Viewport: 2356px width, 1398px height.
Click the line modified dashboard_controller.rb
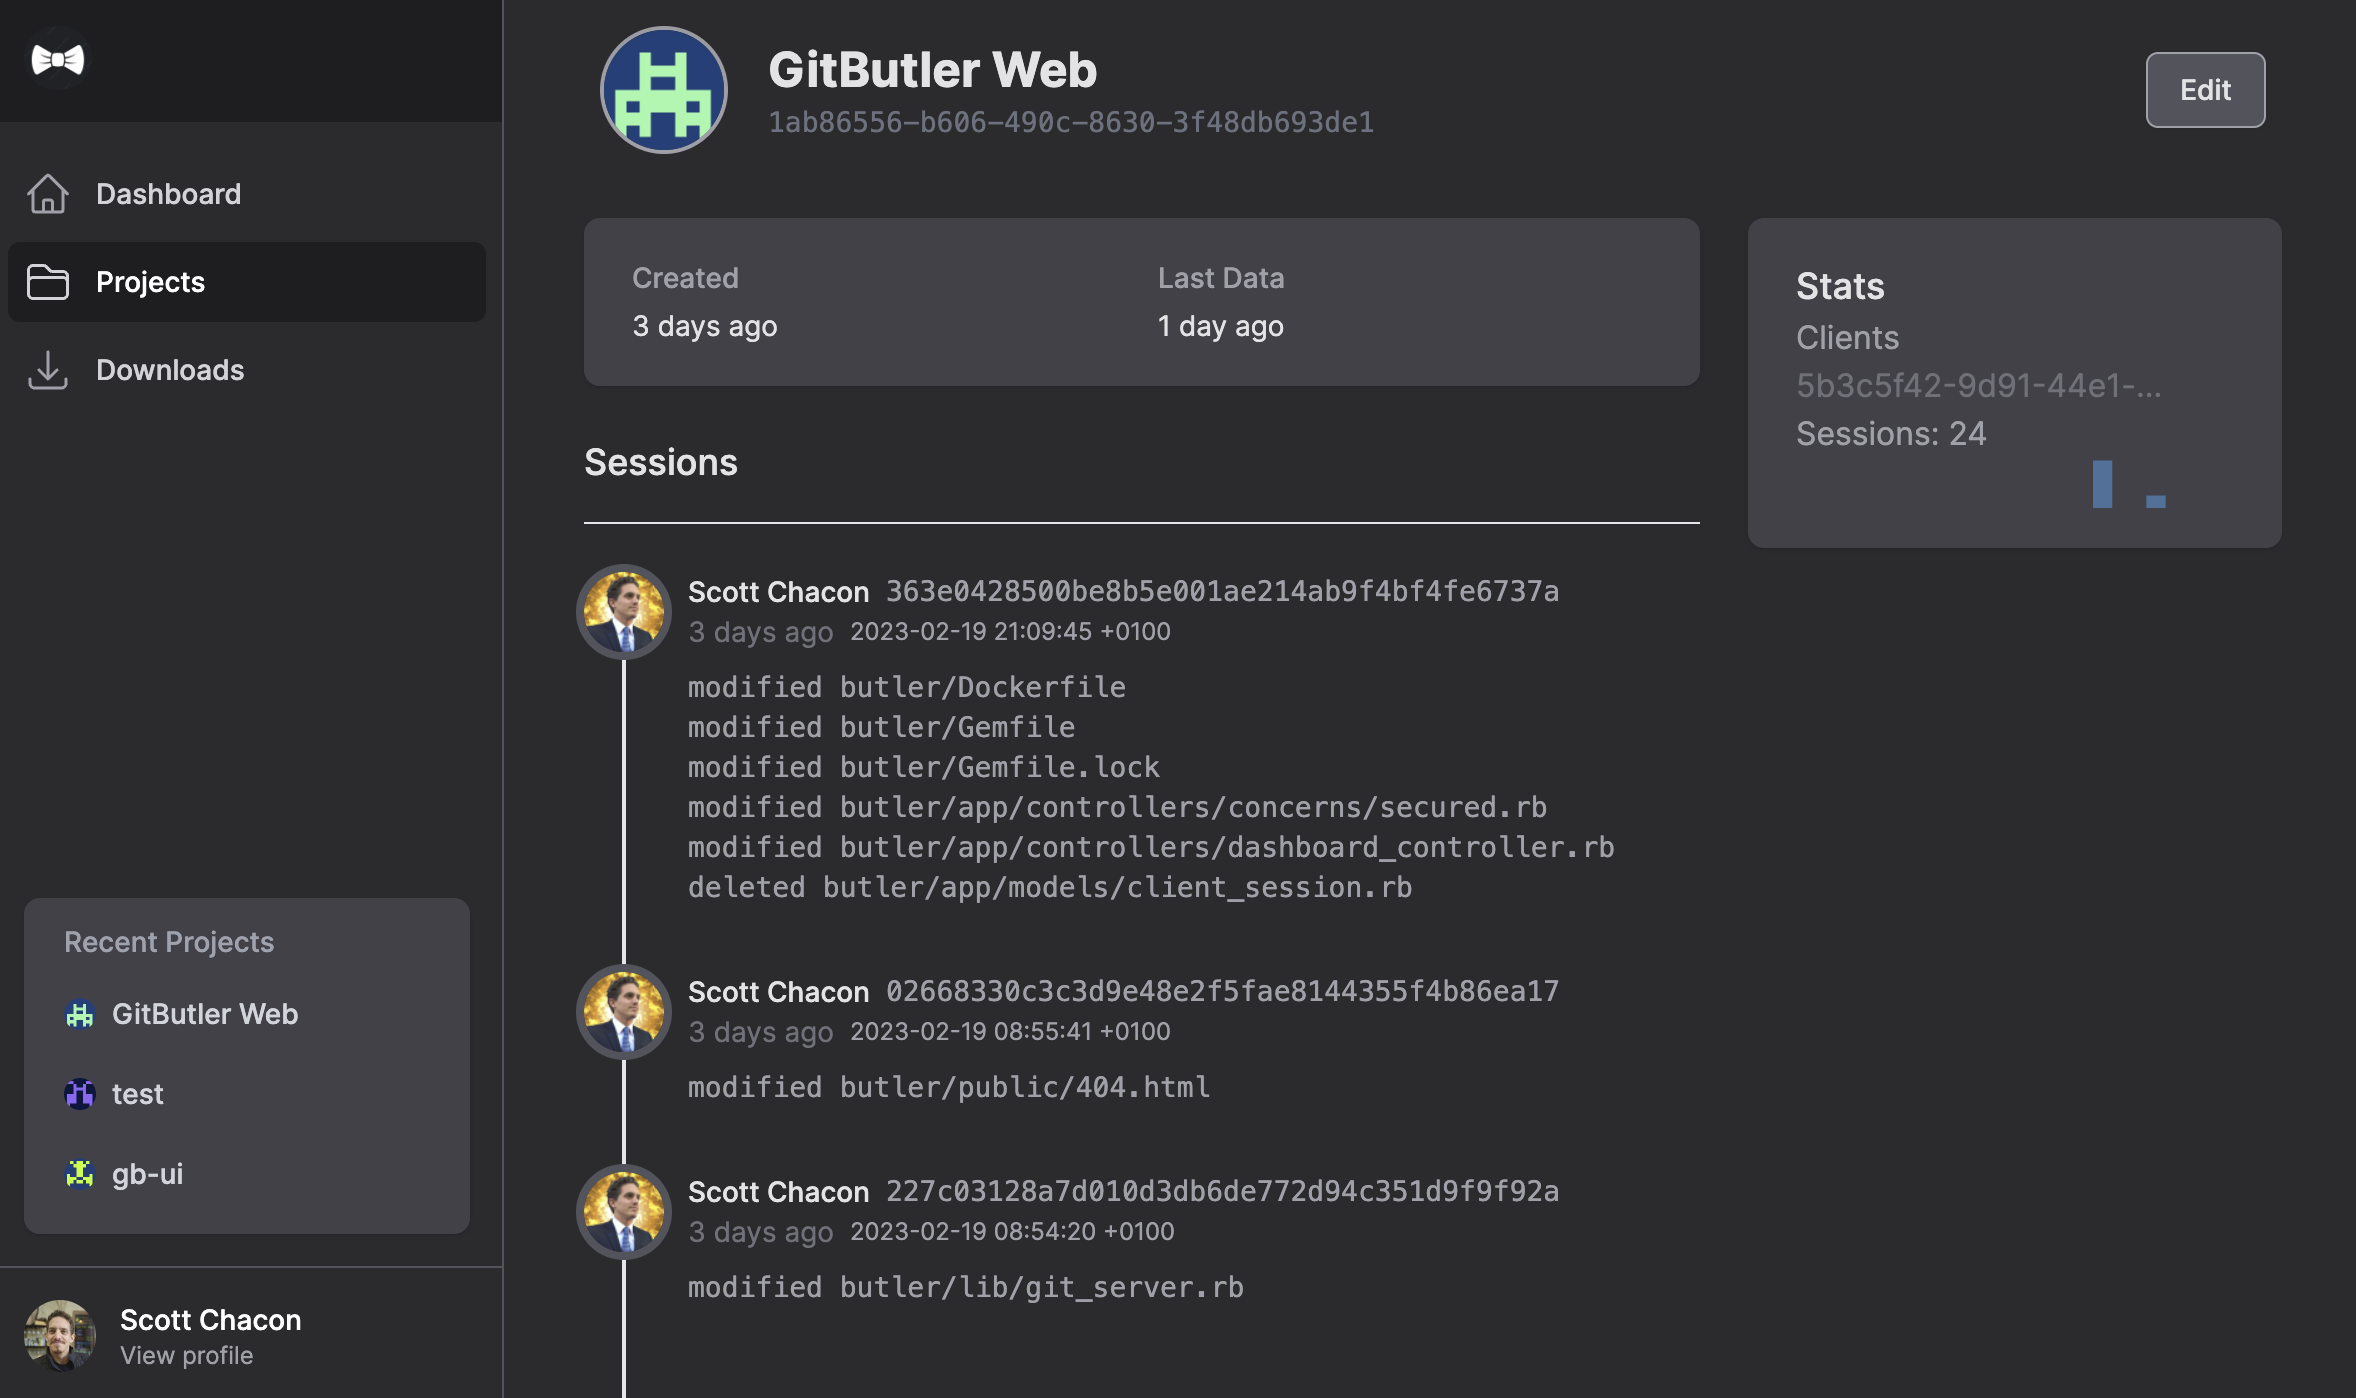[x=1151, y=847]
